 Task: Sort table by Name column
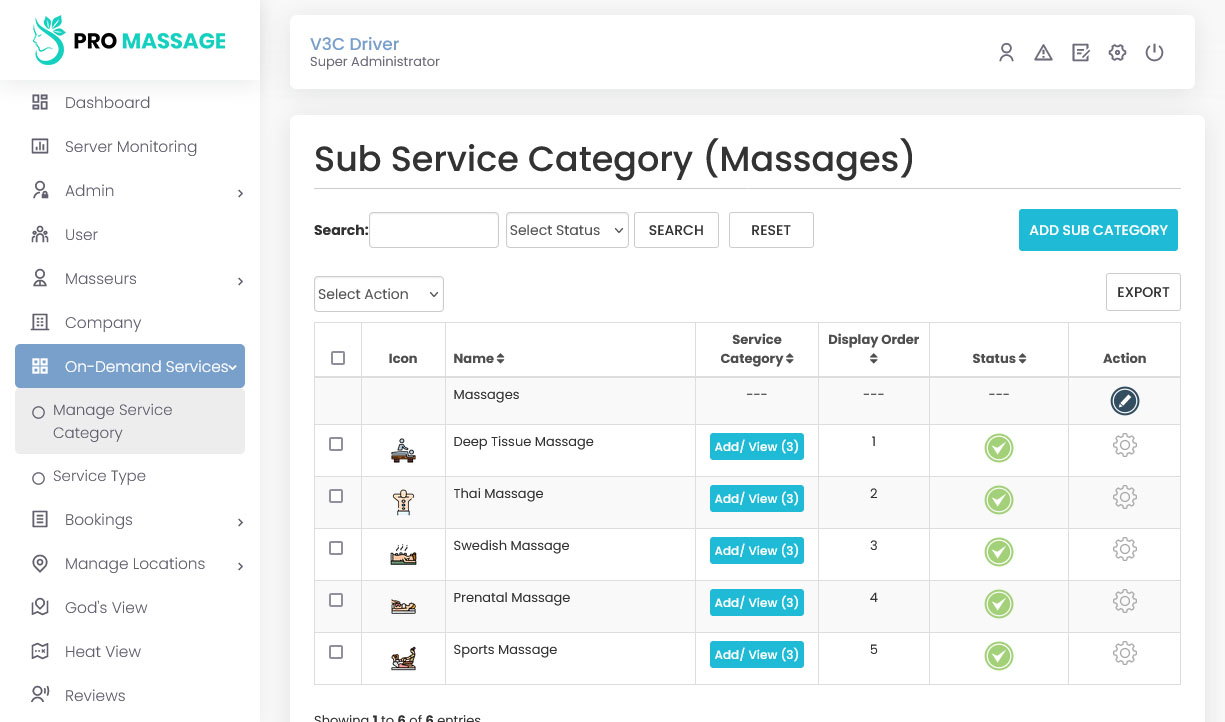[479, 358]
